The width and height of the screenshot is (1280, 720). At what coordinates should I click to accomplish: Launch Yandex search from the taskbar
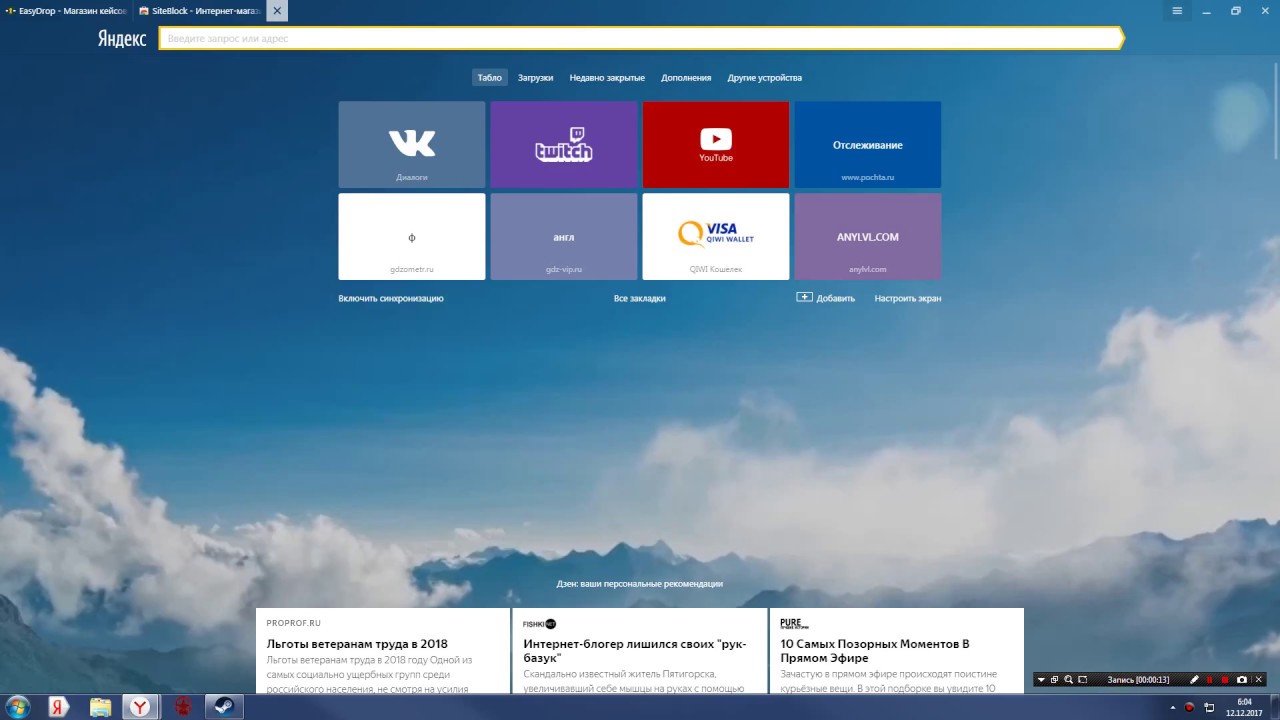[59, 707]
